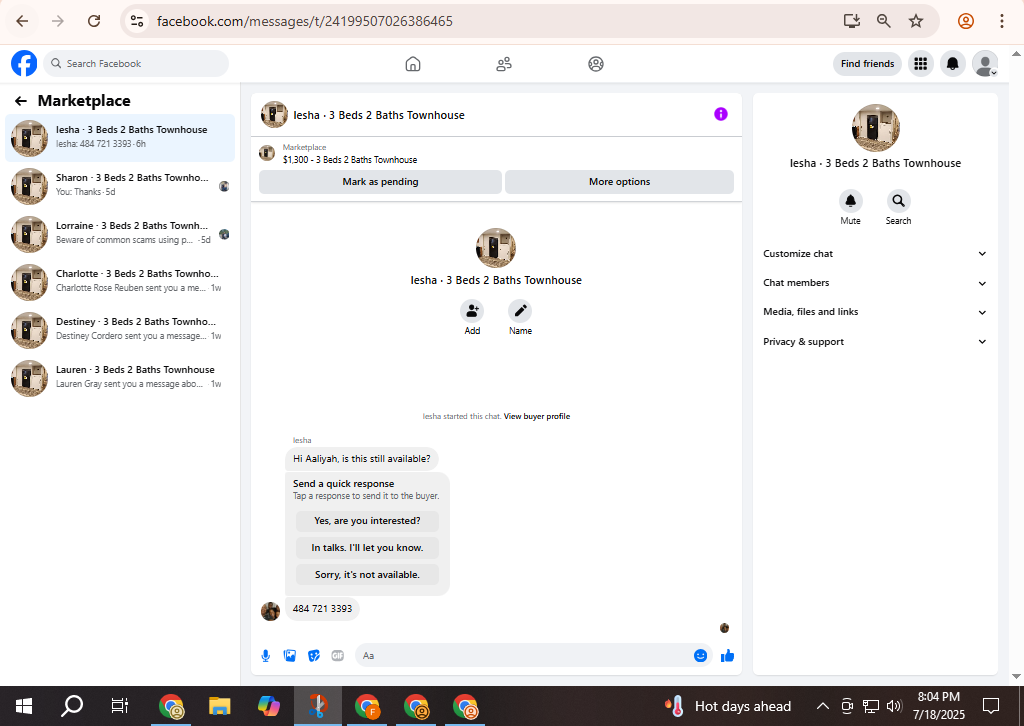Mute this conversation using bell icon

pyautogui.click(x=850, y=201)
